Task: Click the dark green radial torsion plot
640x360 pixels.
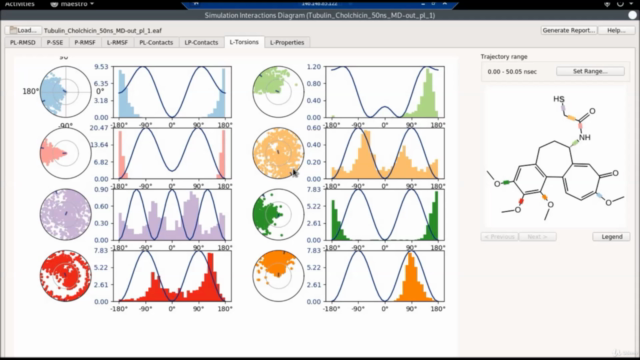Action: [x=278, y=214]
